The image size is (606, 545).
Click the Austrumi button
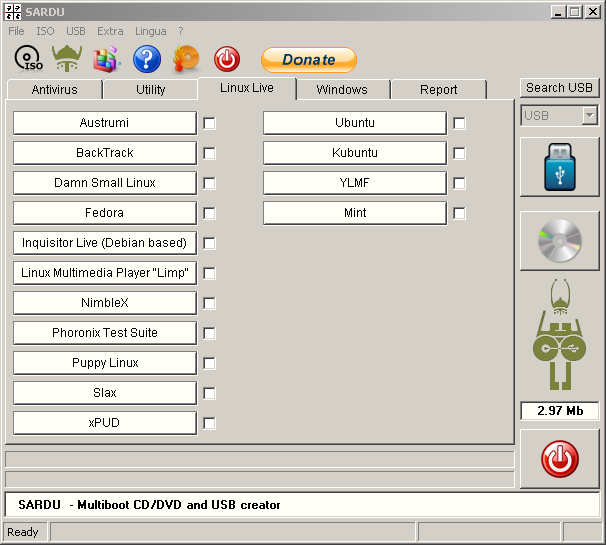click(105, 123)
